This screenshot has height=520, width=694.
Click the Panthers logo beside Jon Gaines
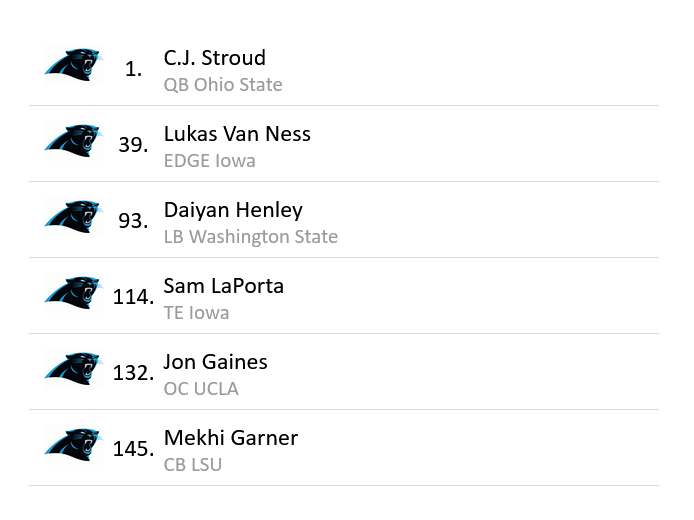coord(73,370)
